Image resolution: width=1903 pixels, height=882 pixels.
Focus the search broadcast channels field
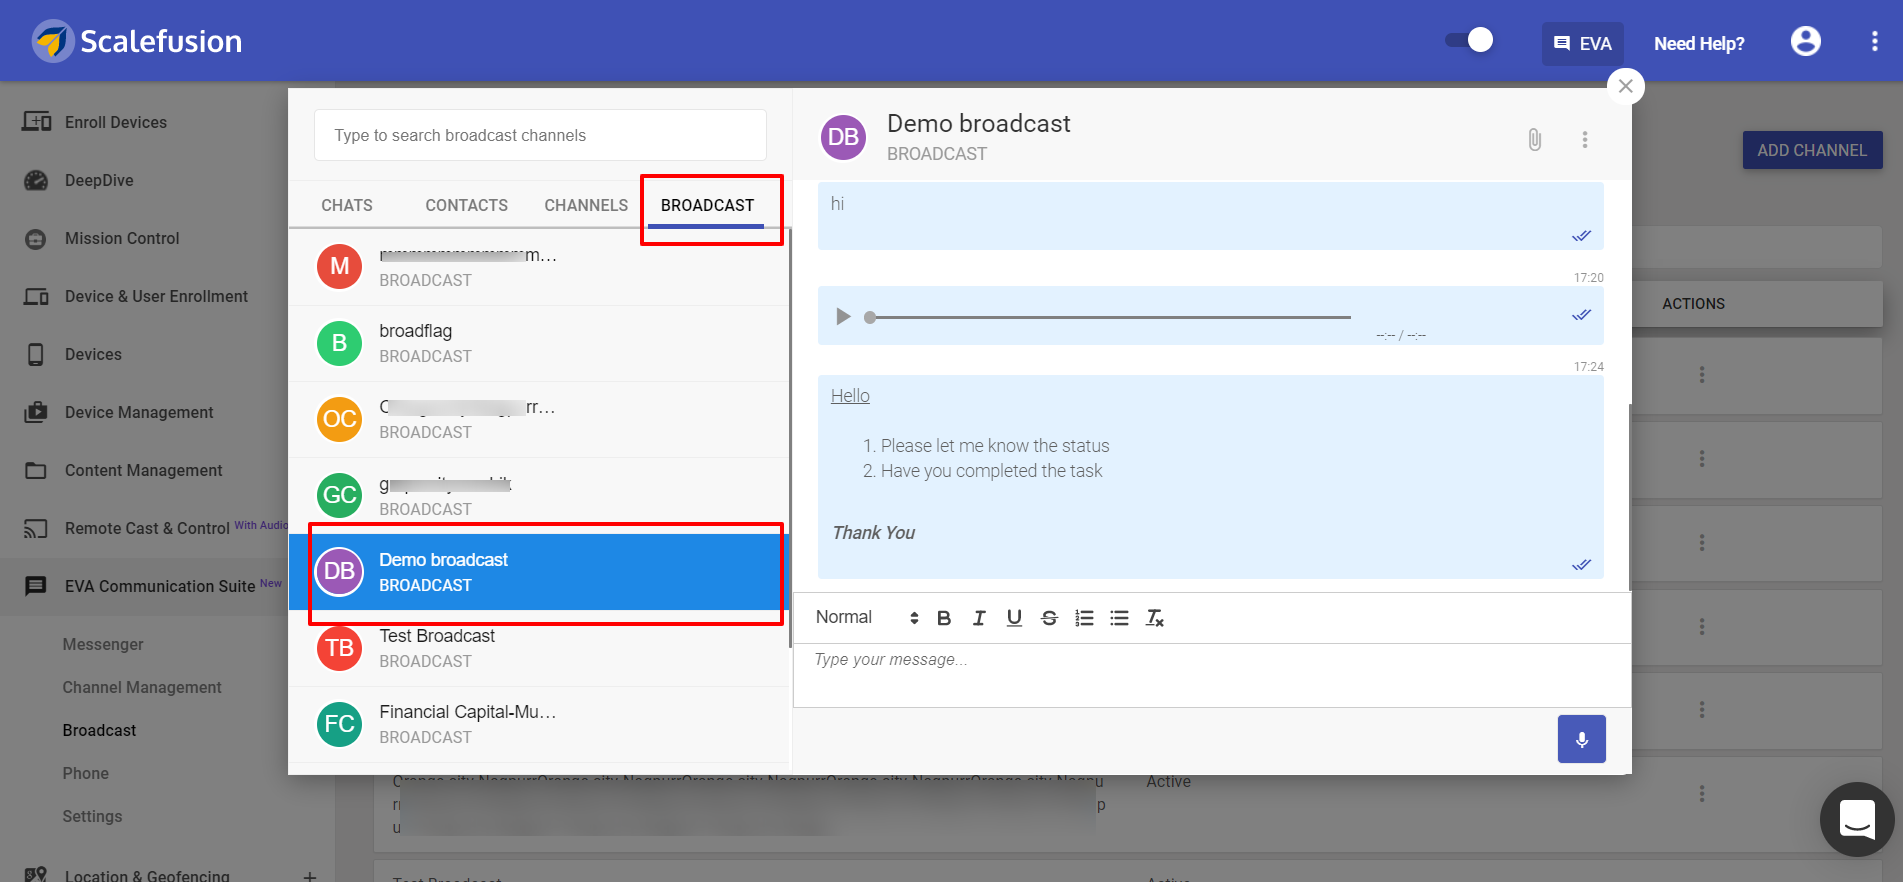coord(540,135)
